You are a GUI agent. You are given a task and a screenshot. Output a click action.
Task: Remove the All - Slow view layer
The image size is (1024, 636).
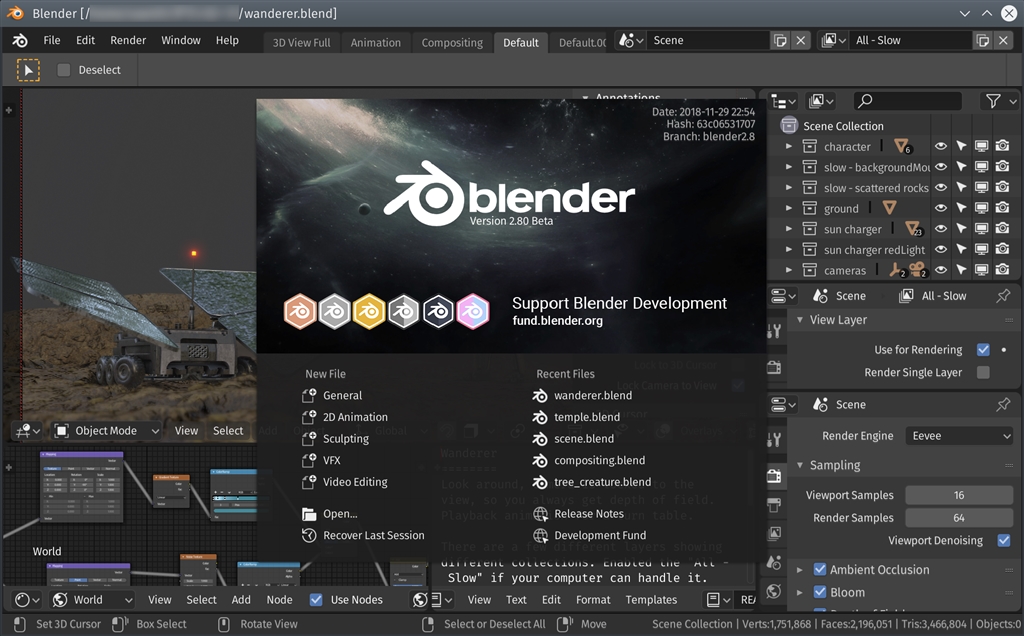[1004, 40]
